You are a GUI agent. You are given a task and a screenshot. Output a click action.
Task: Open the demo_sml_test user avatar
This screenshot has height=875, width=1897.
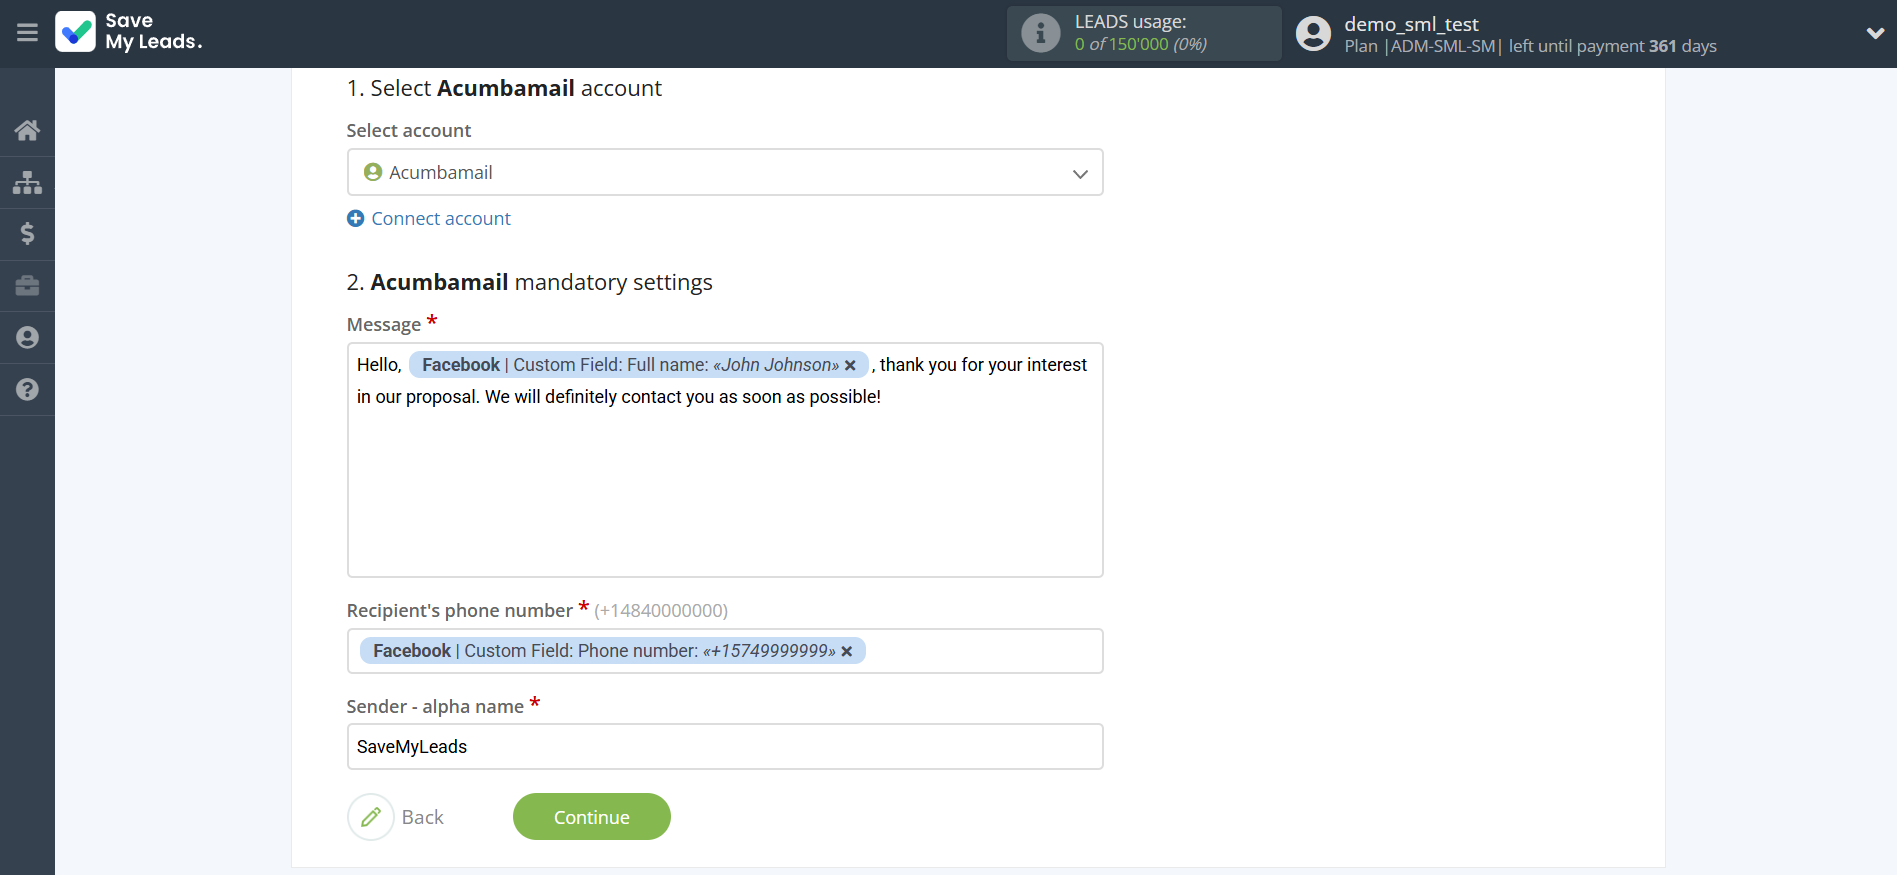(x=1313, y=34)
